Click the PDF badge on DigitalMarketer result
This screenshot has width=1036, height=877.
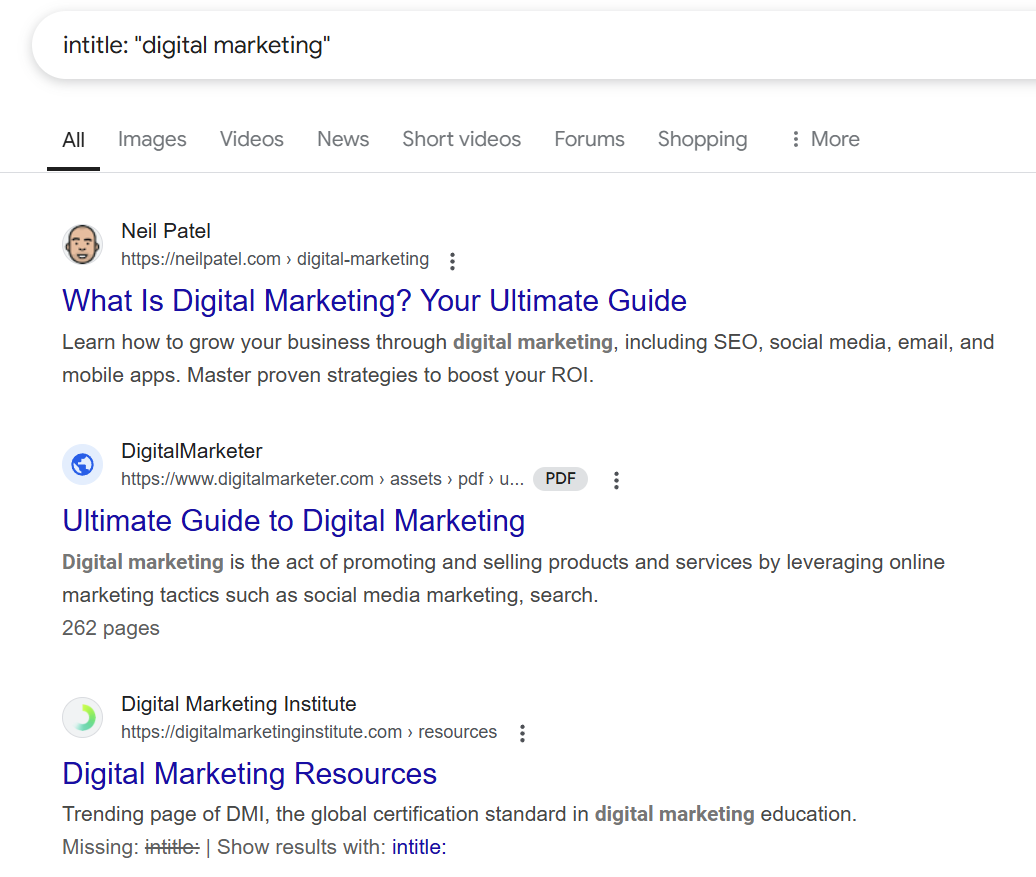click(x=560, y=478)
